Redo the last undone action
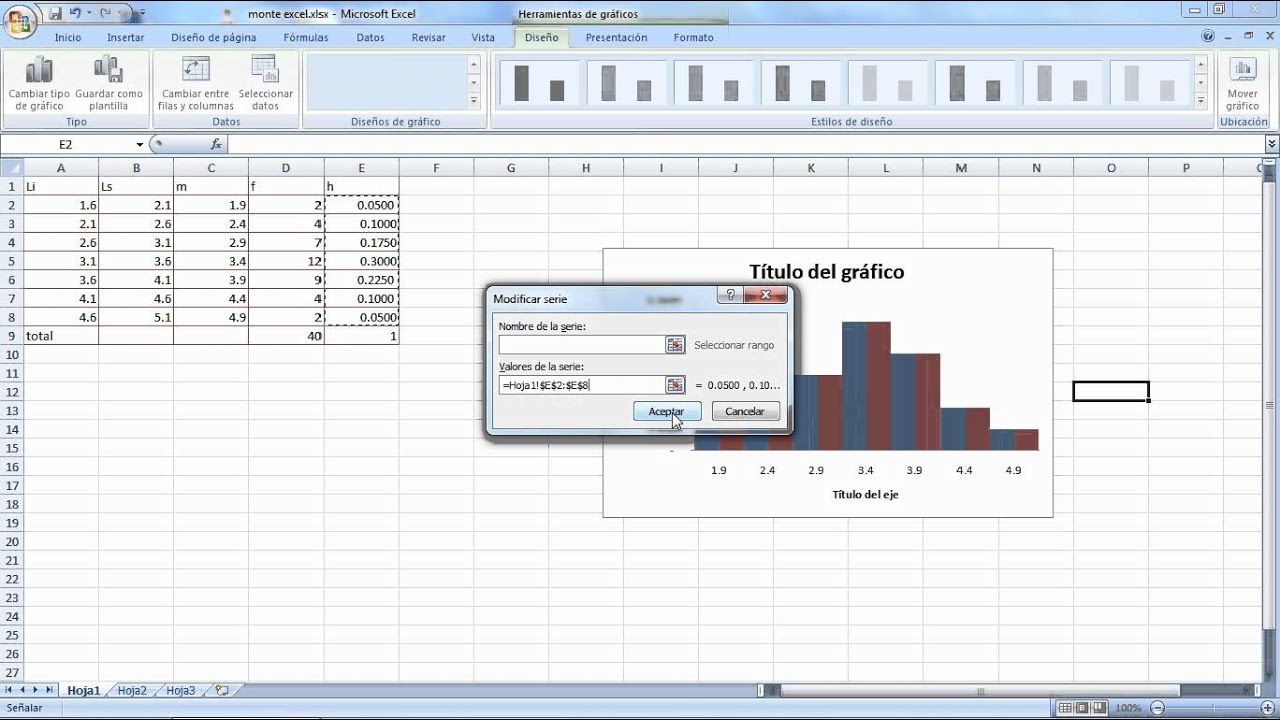Image resolution: width=1280 pixels, height=720 pixels. 106,14
